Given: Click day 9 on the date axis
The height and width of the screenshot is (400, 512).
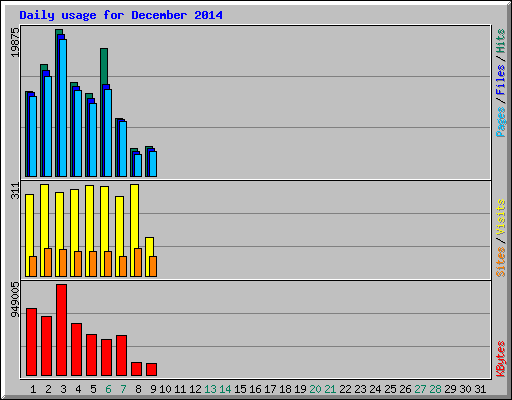Looking at the screenshot, I should coord(153,389).
